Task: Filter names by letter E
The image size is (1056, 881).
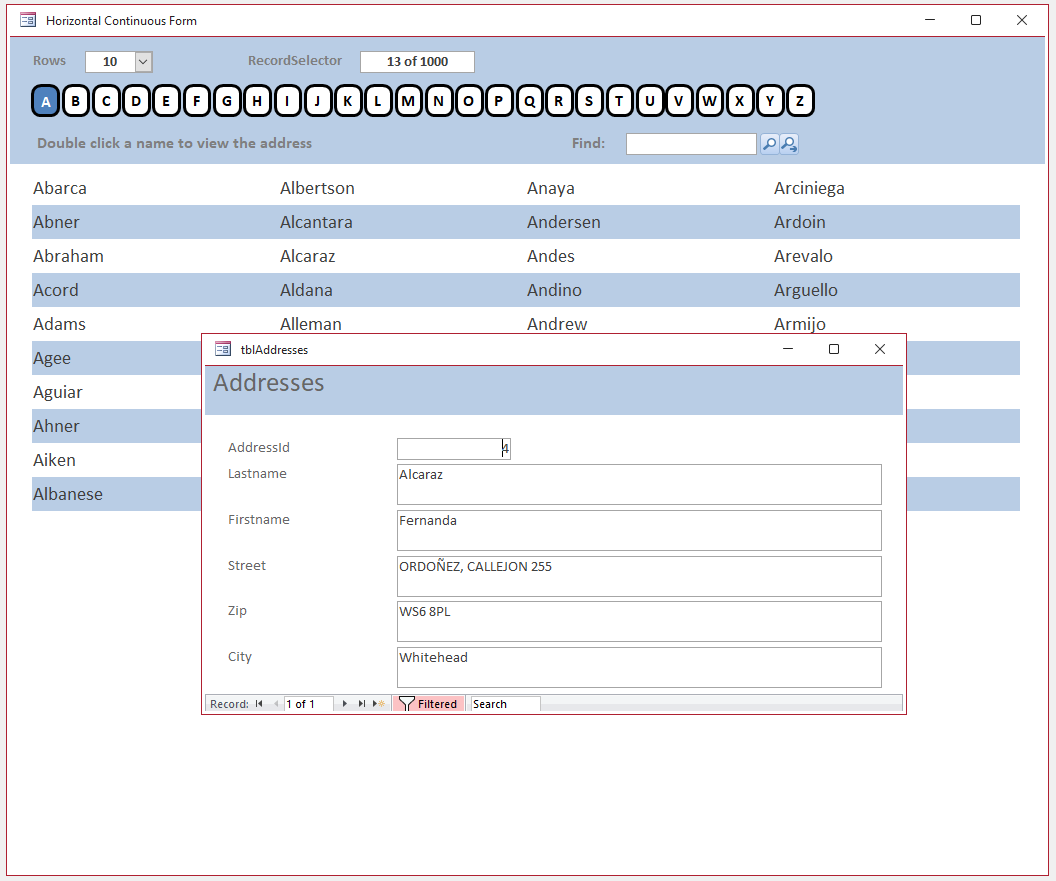Action: [x=166, y=101]
